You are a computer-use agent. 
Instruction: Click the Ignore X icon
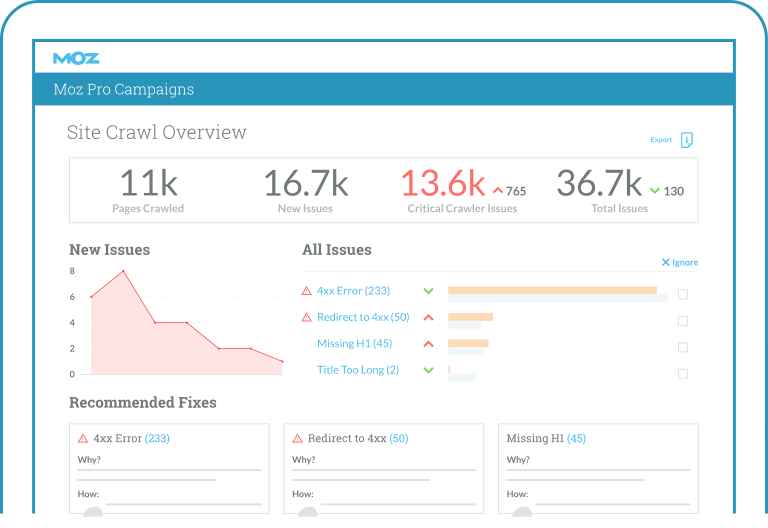(x=666, y=263)
